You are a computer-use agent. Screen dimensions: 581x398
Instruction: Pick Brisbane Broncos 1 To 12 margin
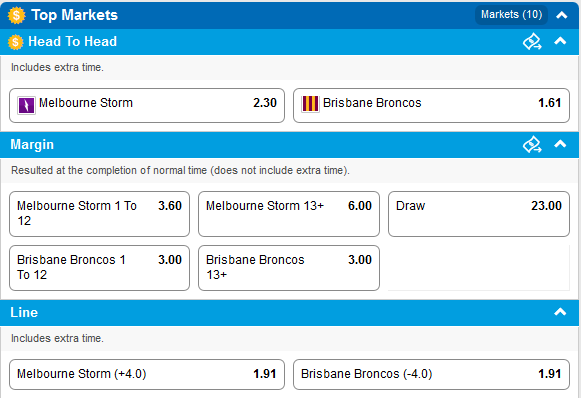pos(99,268)
